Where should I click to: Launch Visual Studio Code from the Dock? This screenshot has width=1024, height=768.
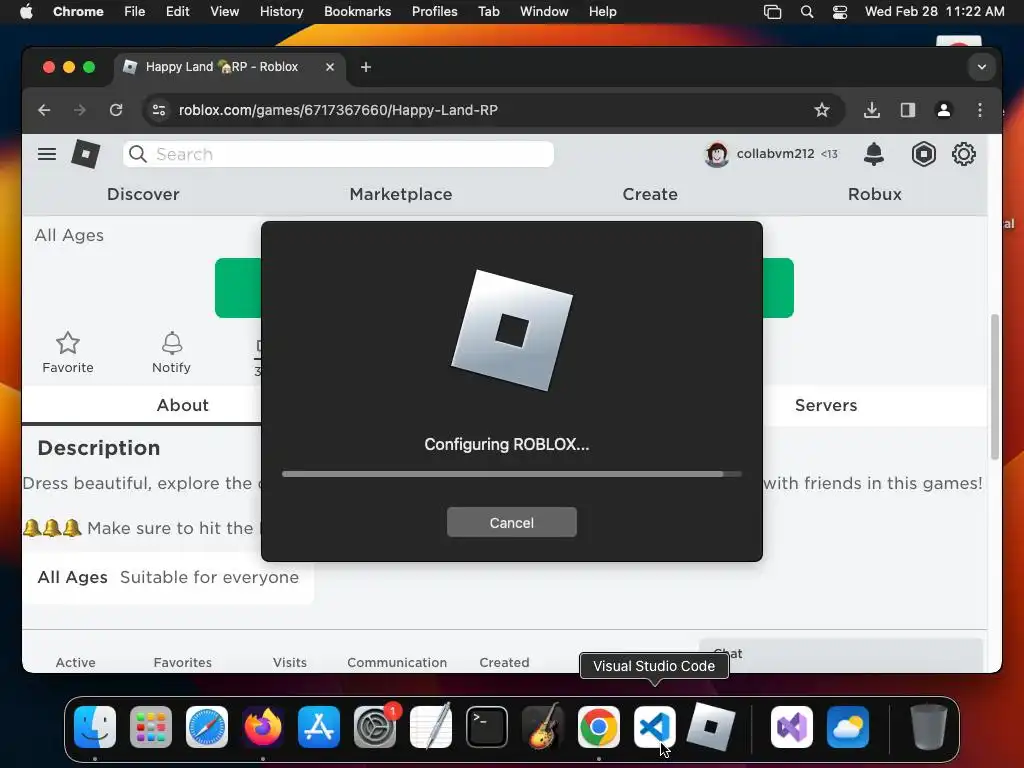point(654,727)
